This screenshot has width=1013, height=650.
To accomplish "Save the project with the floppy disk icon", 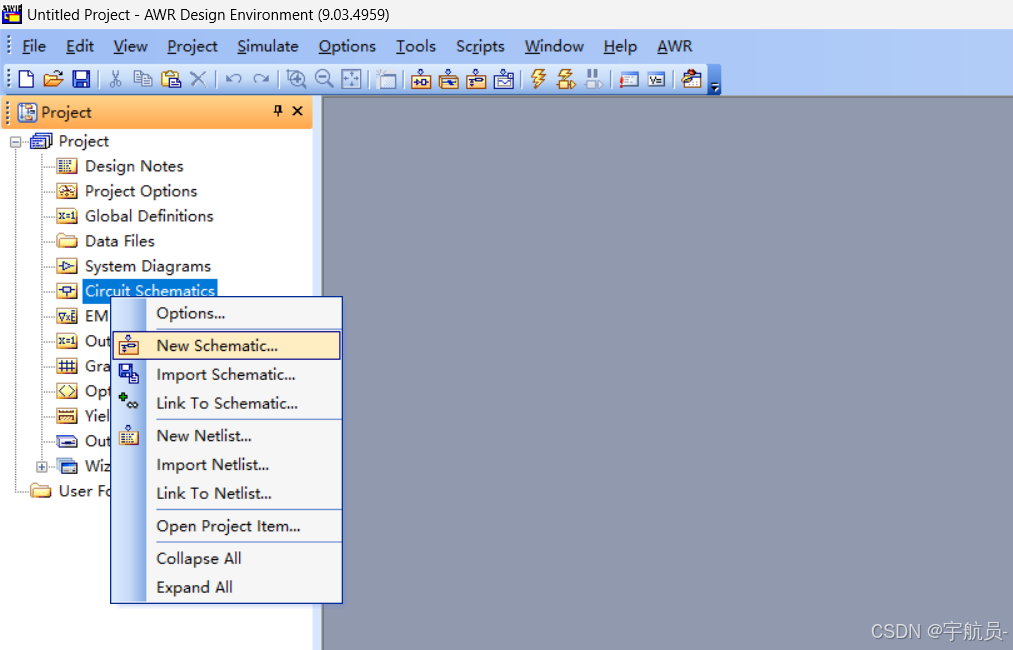I will pos(81,79).
